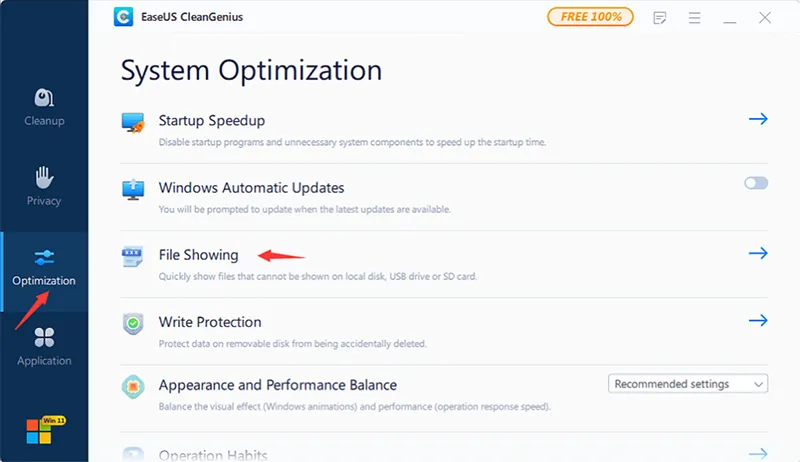800x462 pixels.
Task: Click the FREE 100% badge button
Action: [x=590, y=17]
